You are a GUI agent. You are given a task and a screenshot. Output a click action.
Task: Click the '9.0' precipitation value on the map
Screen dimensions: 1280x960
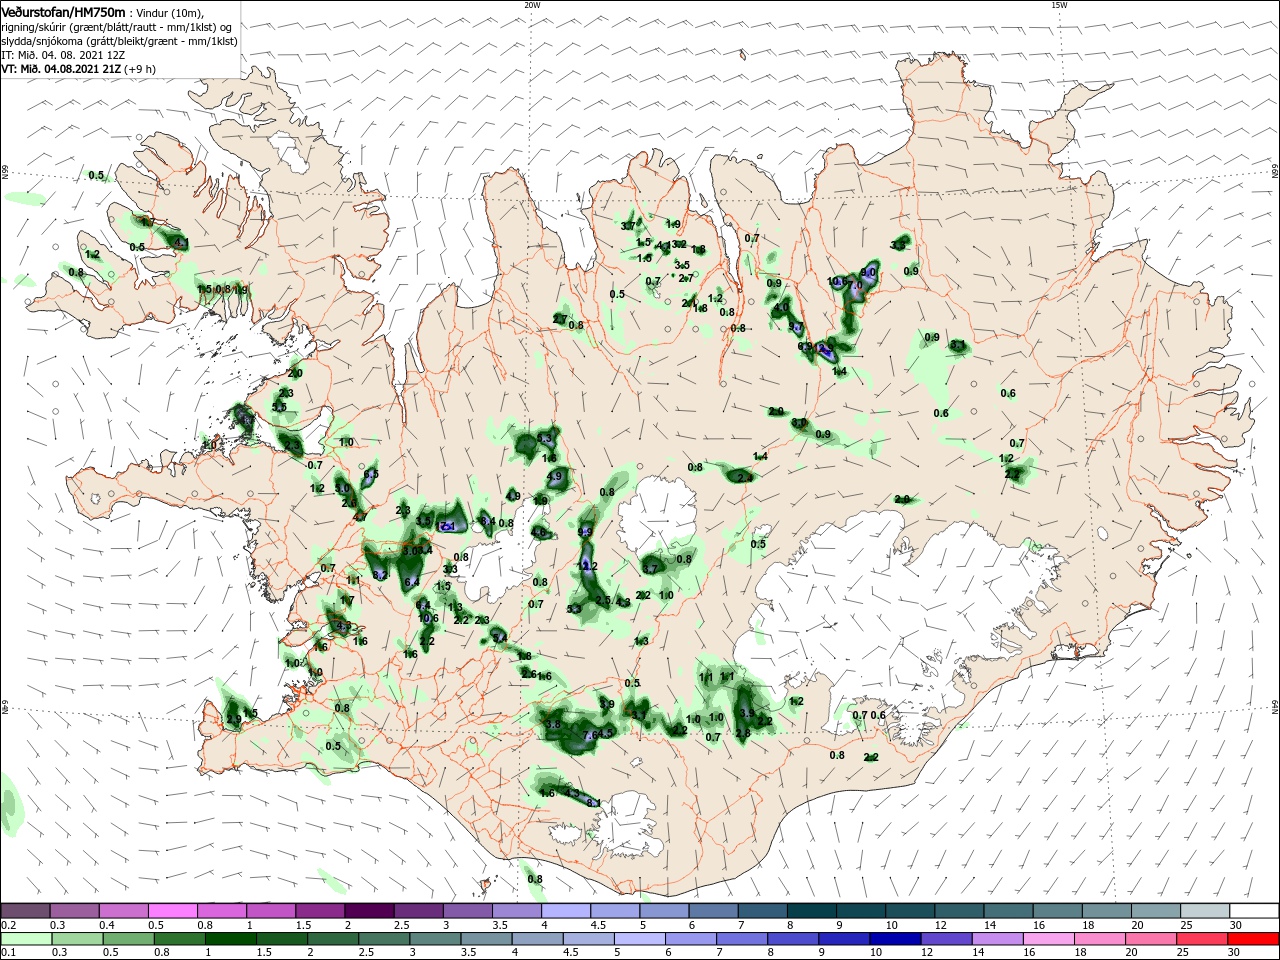tap(869, 272)
